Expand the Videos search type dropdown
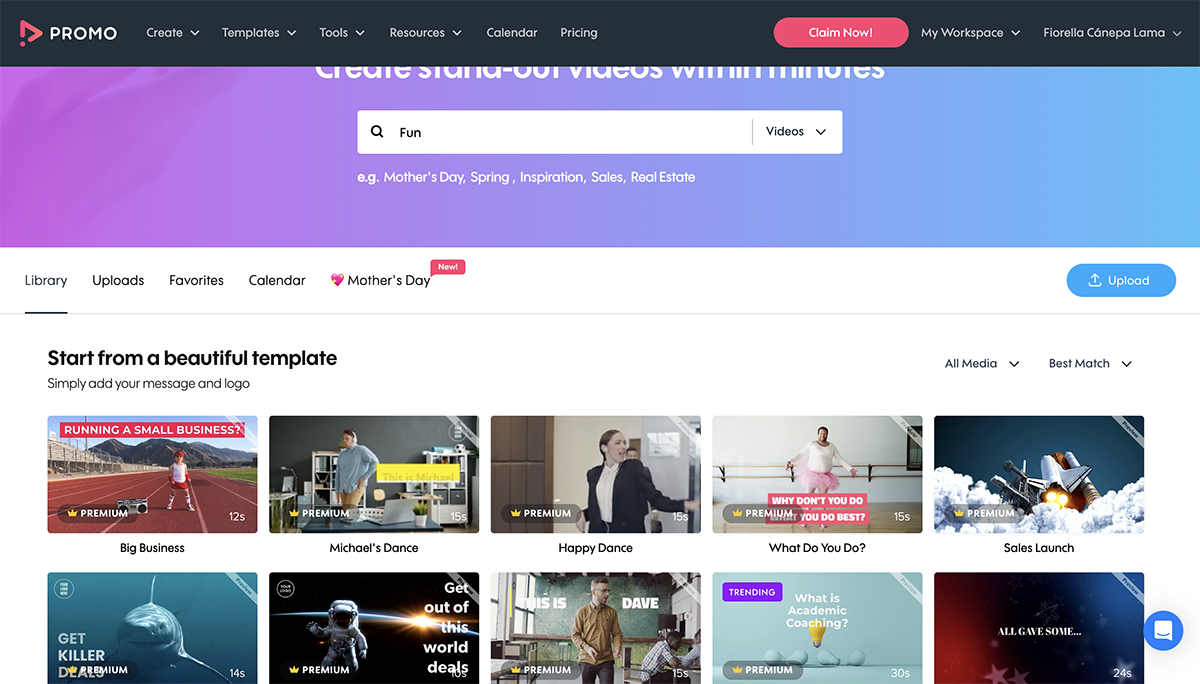 pos(796,132)
